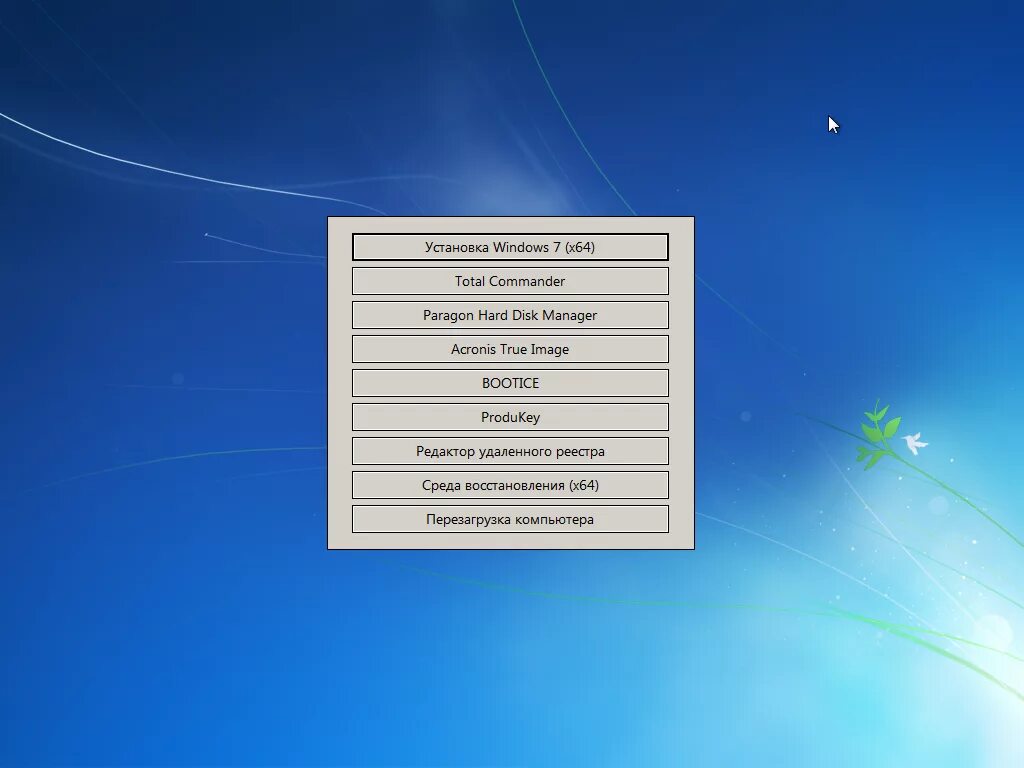Screen dimensions: 1024x768
Task: Recover product keys with ProduKey
Action: [510, 417]
